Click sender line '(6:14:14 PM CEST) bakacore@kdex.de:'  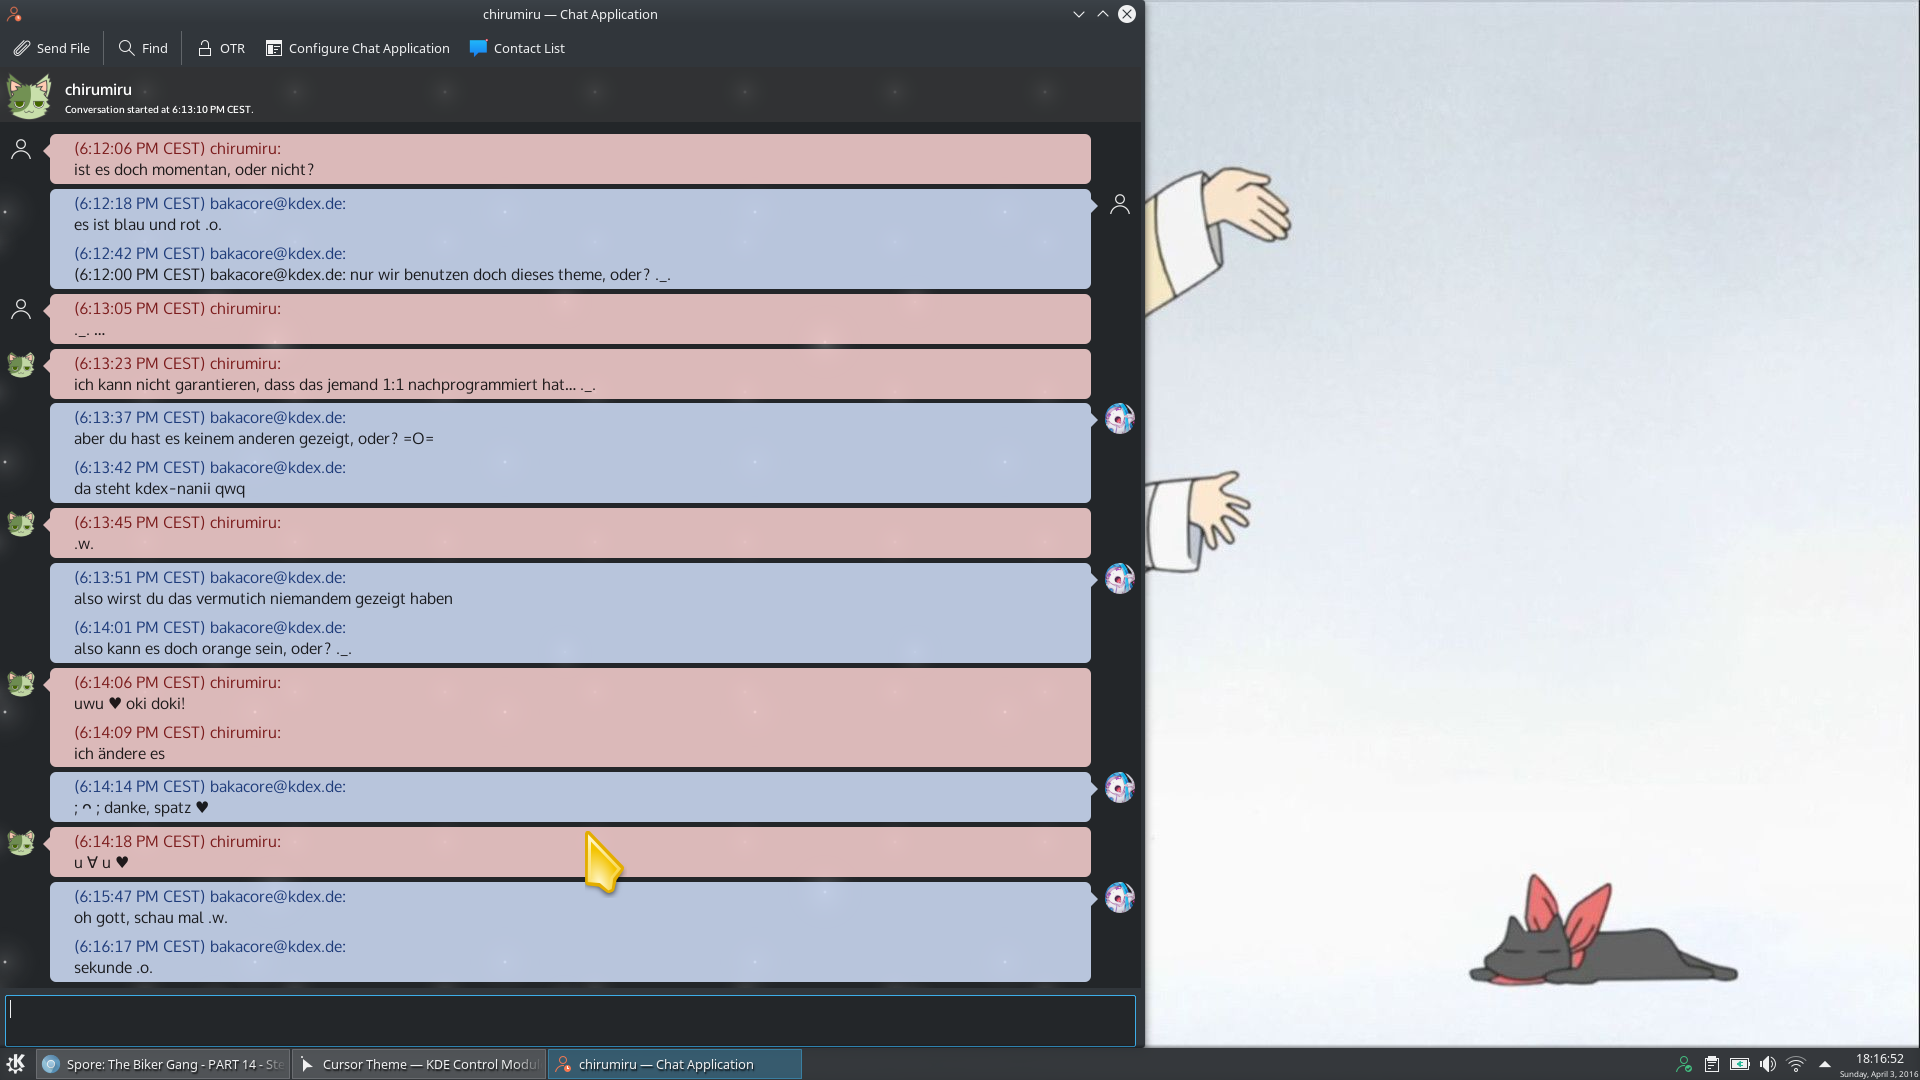coord(210,787)
